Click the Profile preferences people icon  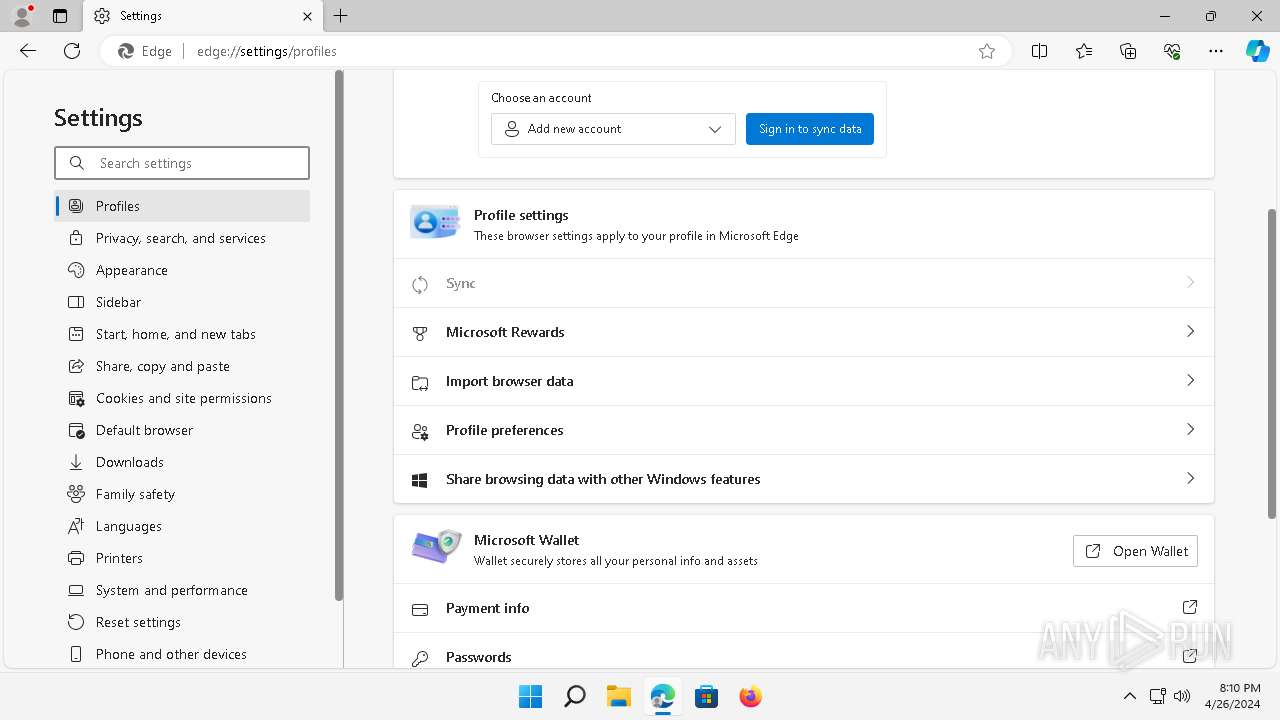click(x=420, y=431)
